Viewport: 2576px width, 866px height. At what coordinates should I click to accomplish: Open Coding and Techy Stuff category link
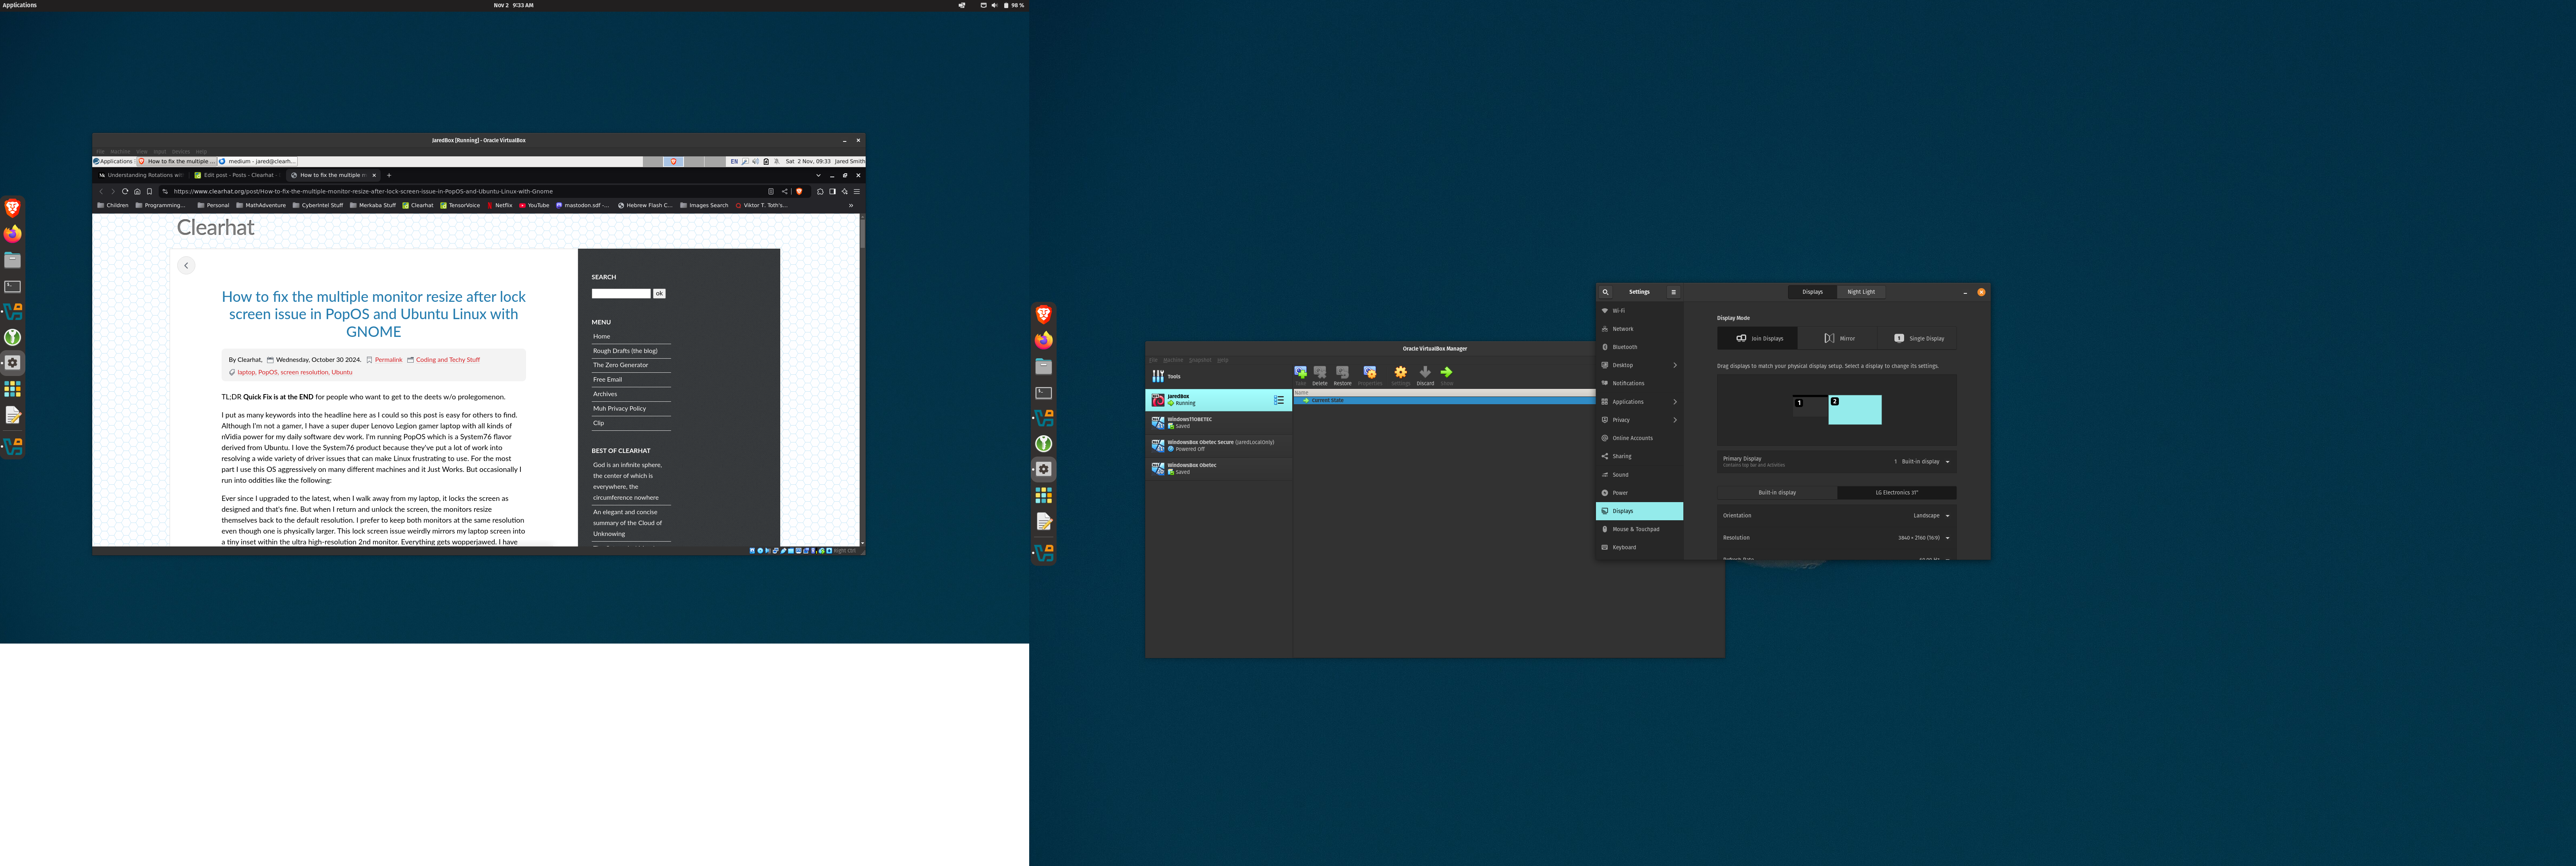coord(448,360)
